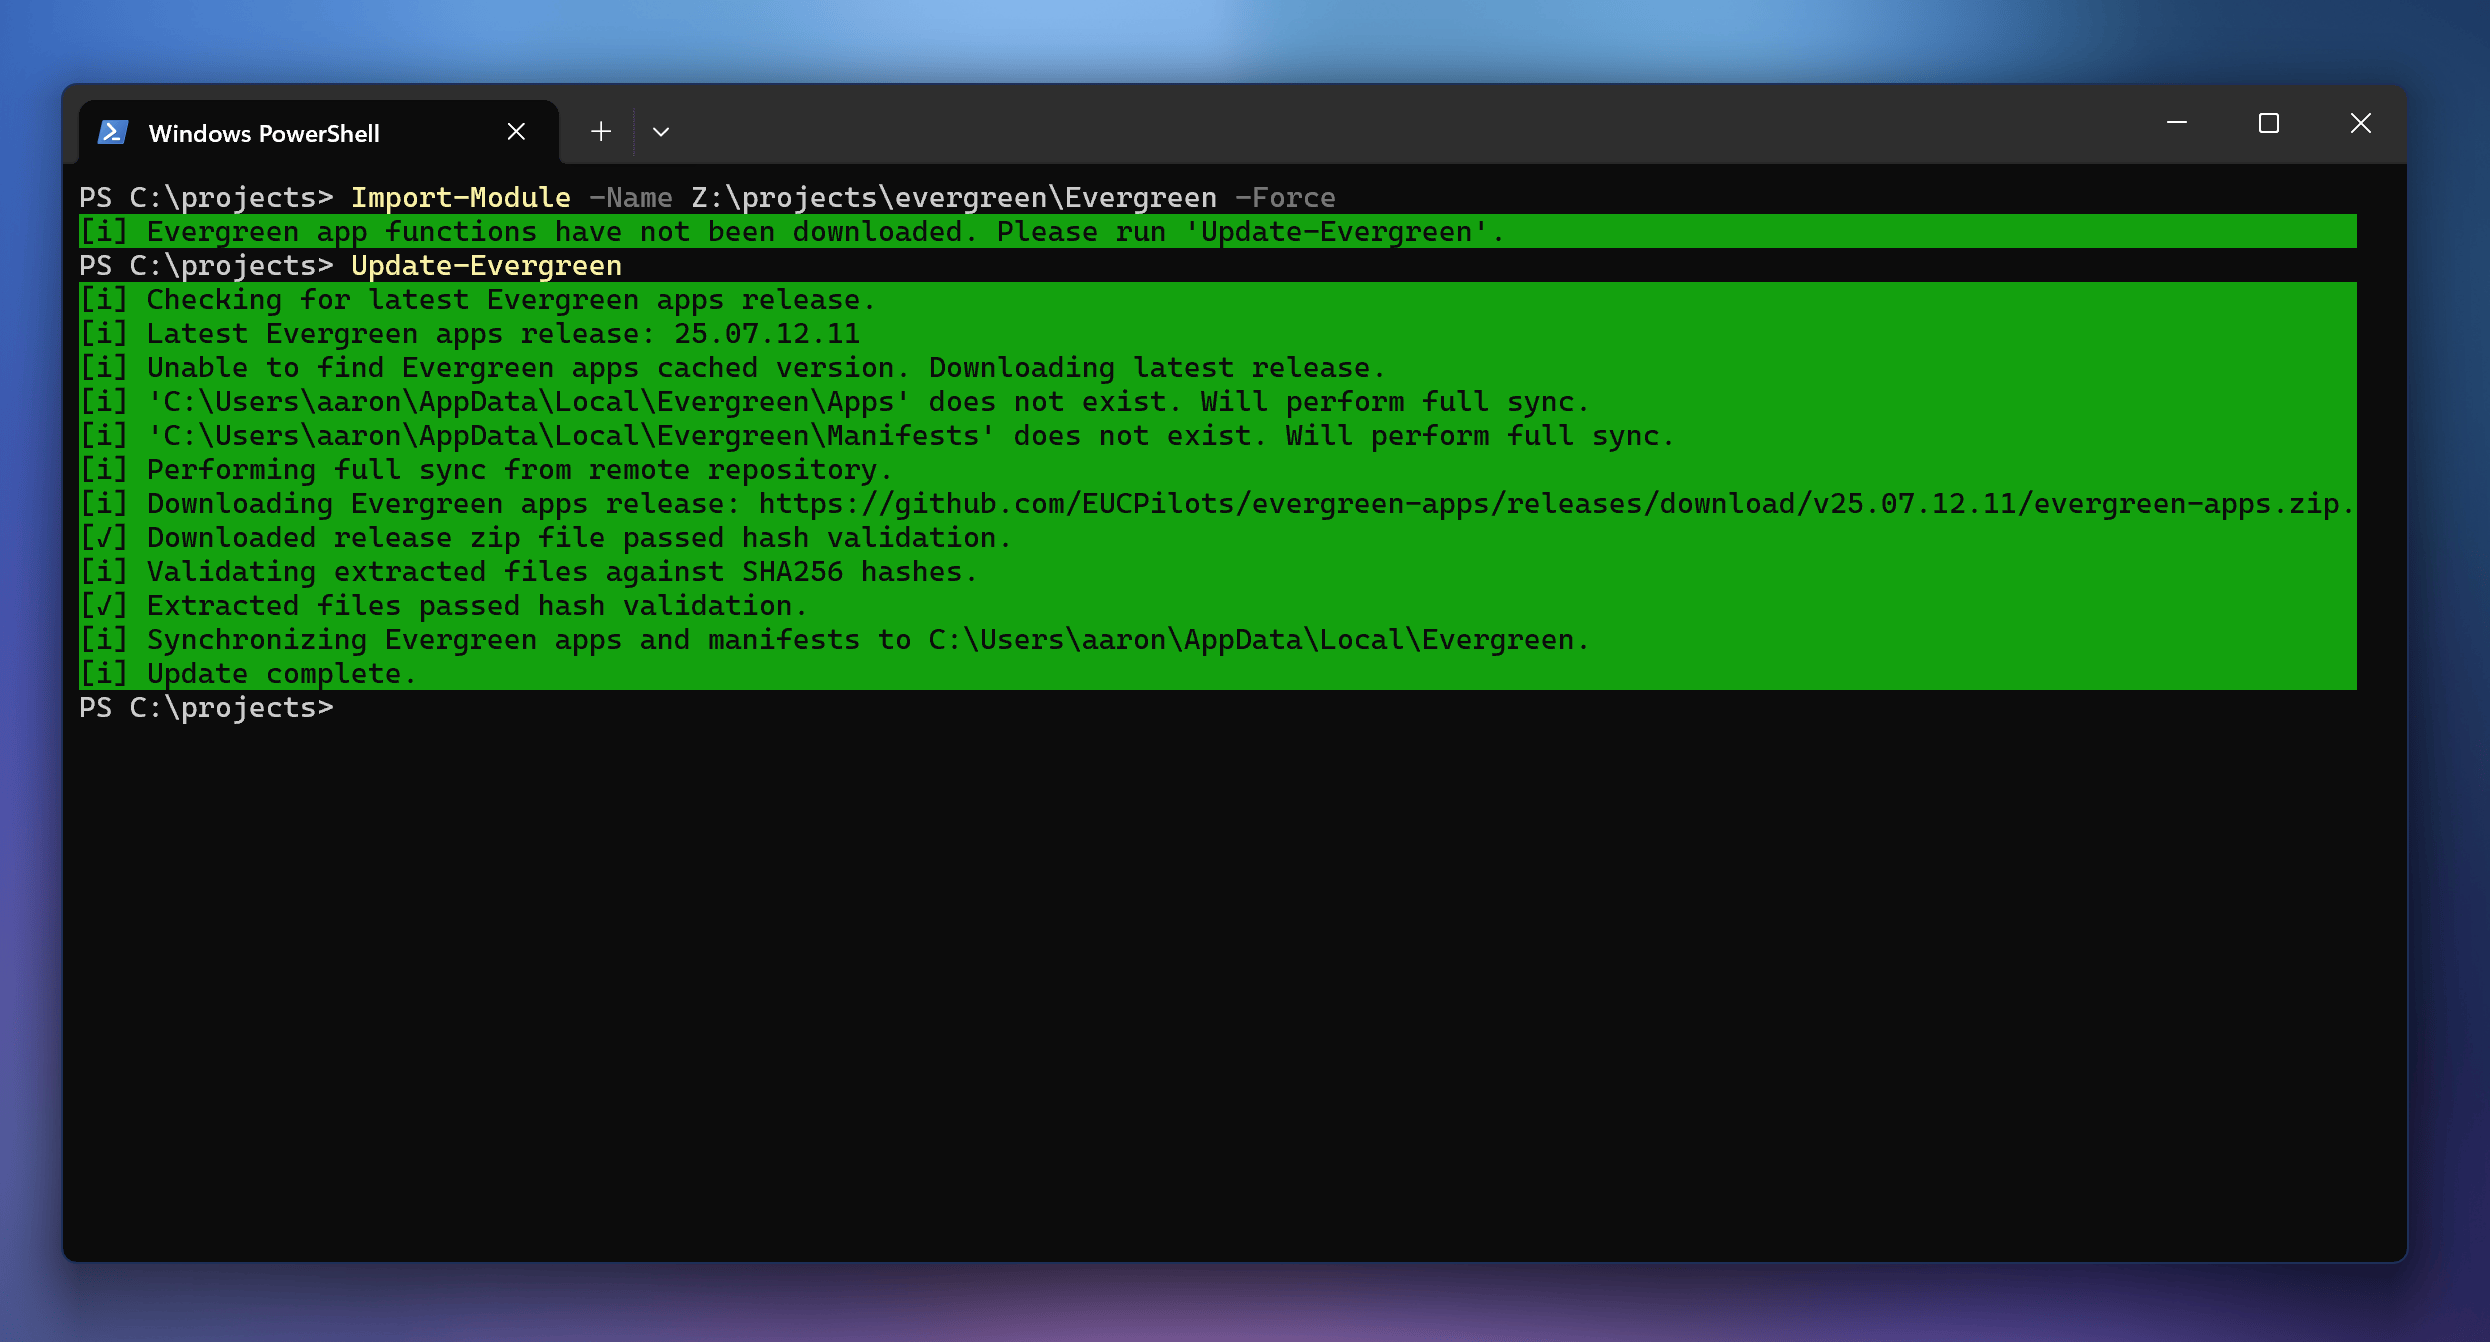Click the final empty PS C:\projects> prompt
The height and width of the screenshot is (1342, 2490).
coord(207,708)
